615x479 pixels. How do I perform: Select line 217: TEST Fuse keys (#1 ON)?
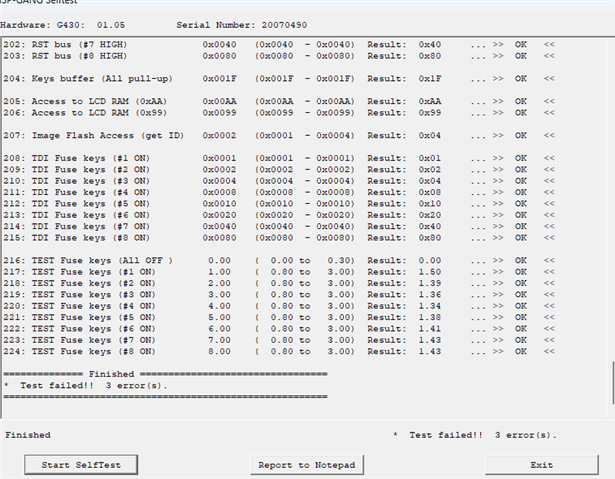point(279,272)
